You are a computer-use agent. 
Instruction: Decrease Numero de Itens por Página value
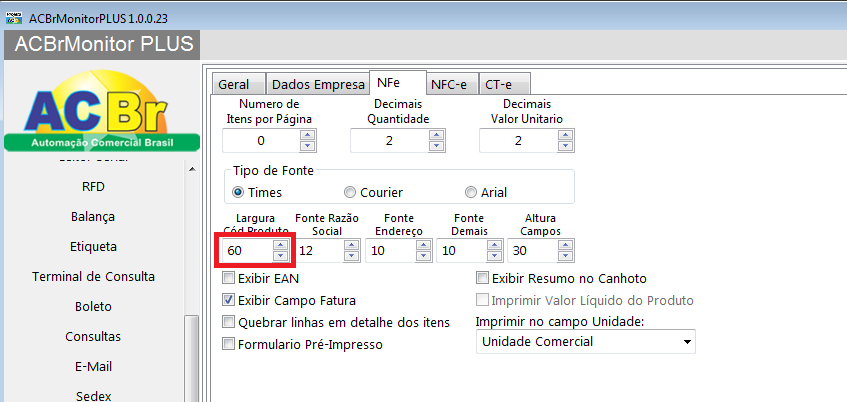[307, 146]
